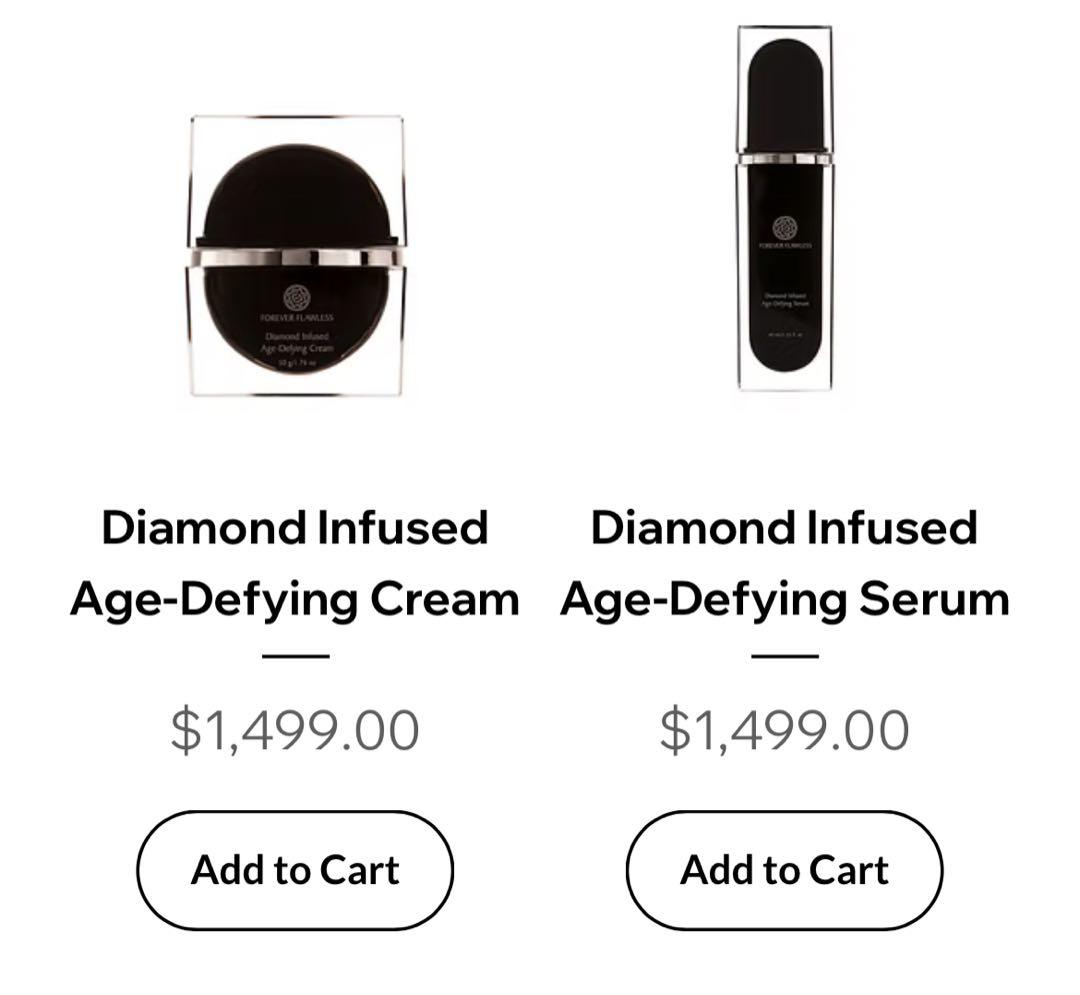Image resolution: width=1080 pixels, height=995 pixels.
Task: Add the Age-Defying Serum to cart
Action: (784, 870)
